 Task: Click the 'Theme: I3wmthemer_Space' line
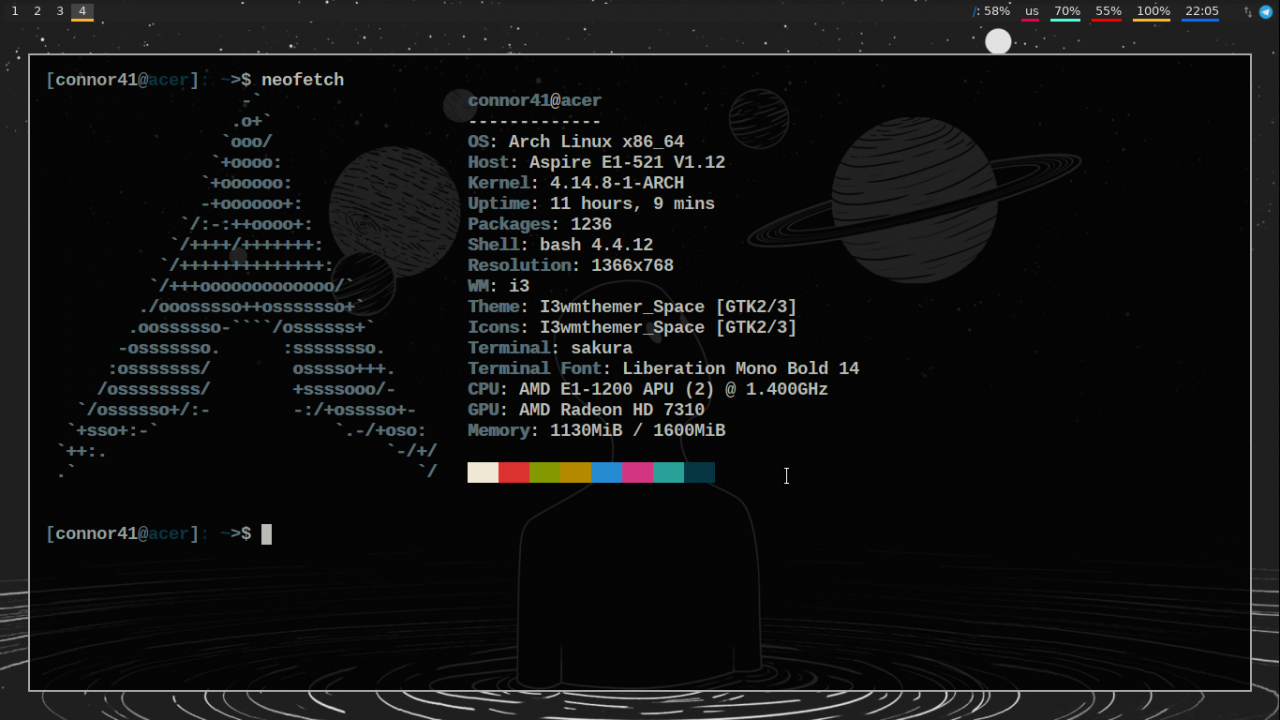[x=633, y=307]
